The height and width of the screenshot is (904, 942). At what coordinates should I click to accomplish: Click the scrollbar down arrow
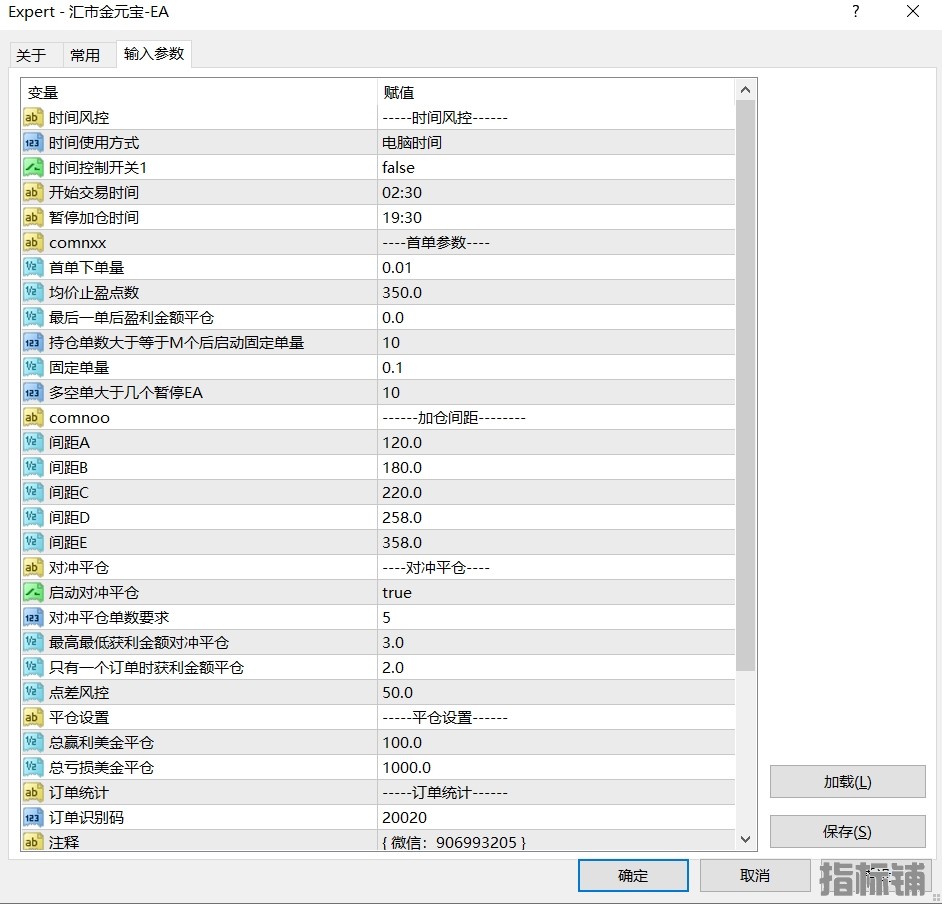pyautogui.click(x=746, y=840)
